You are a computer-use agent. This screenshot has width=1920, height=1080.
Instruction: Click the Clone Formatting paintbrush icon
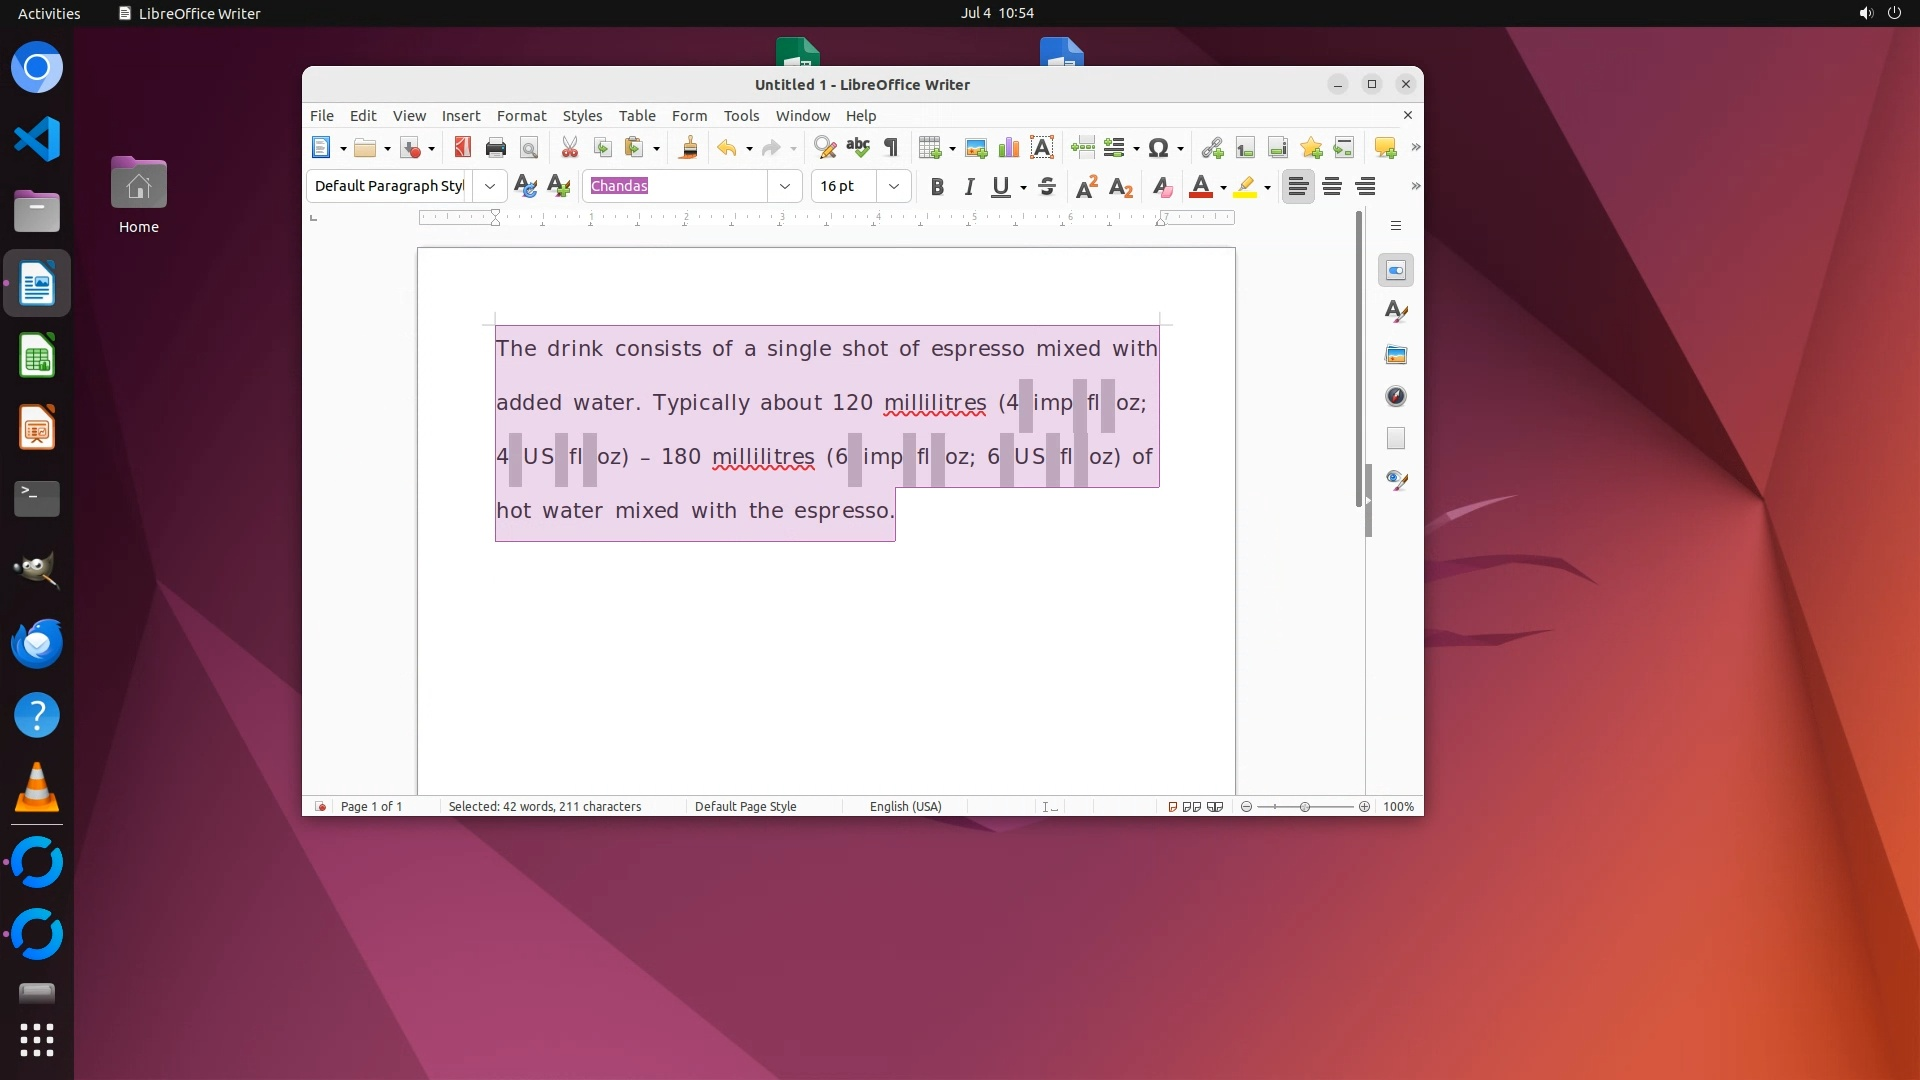(688, 148)
